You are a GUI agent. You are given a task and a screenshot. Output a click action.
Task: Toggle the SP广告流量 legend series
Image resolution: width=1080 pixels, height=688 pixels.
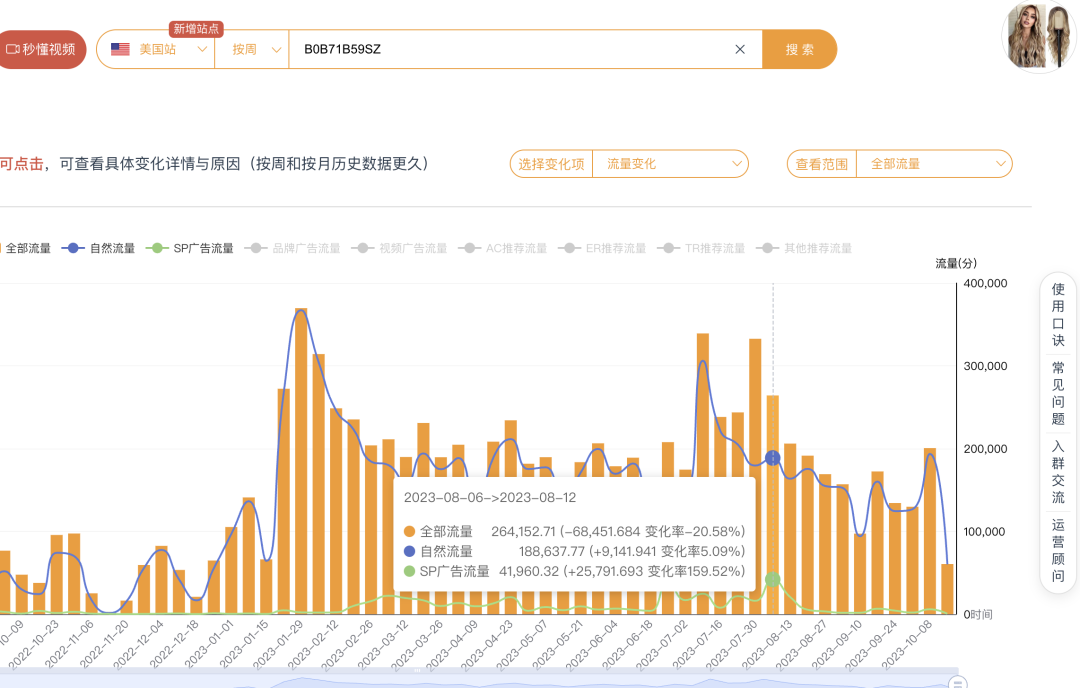pyautogui.click(x=190, y=249)
